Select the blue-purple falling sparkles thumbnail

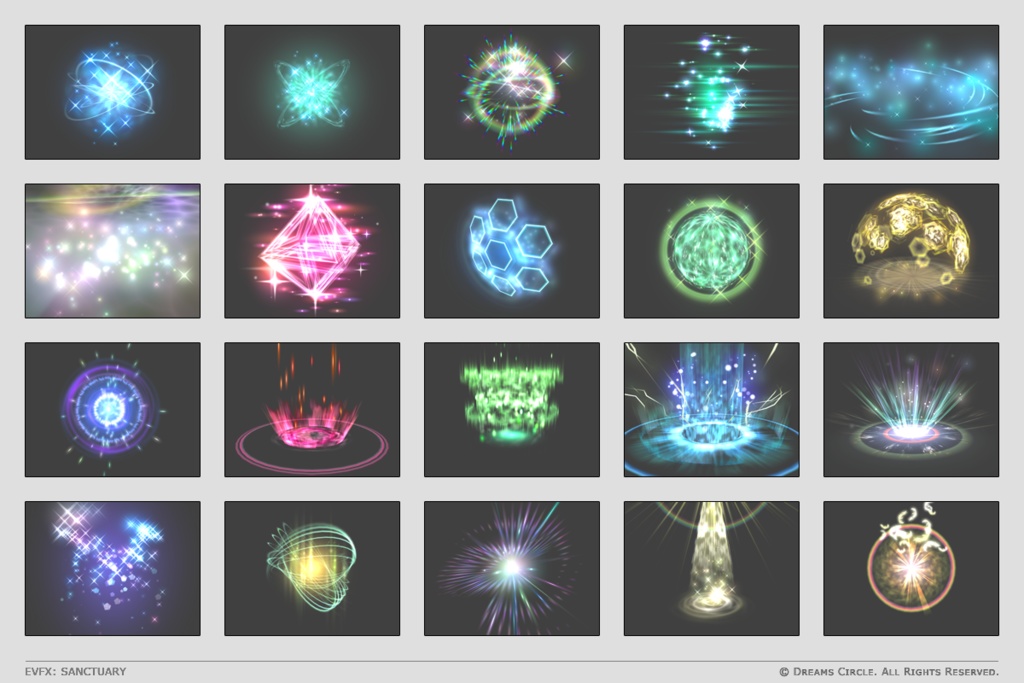coord(112,568)
